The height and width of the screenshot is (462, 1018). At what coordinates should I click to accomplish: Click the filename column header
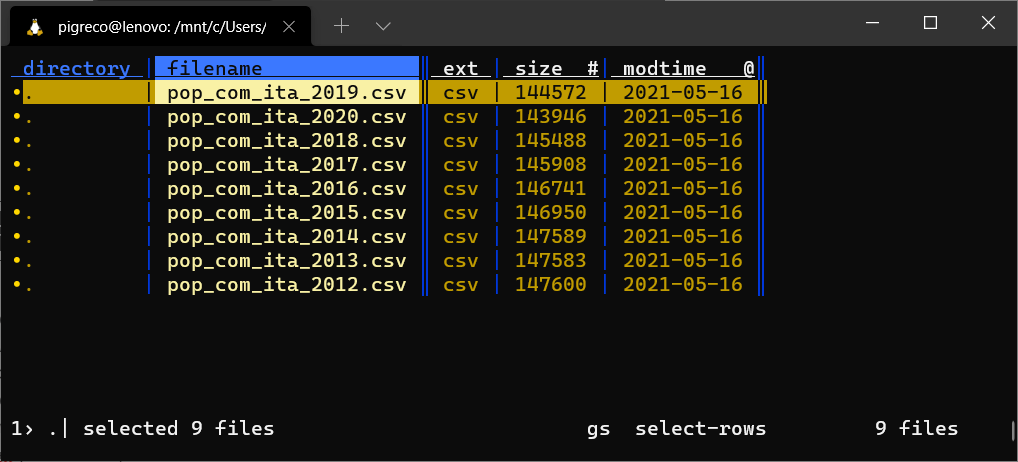coord(215,68)
